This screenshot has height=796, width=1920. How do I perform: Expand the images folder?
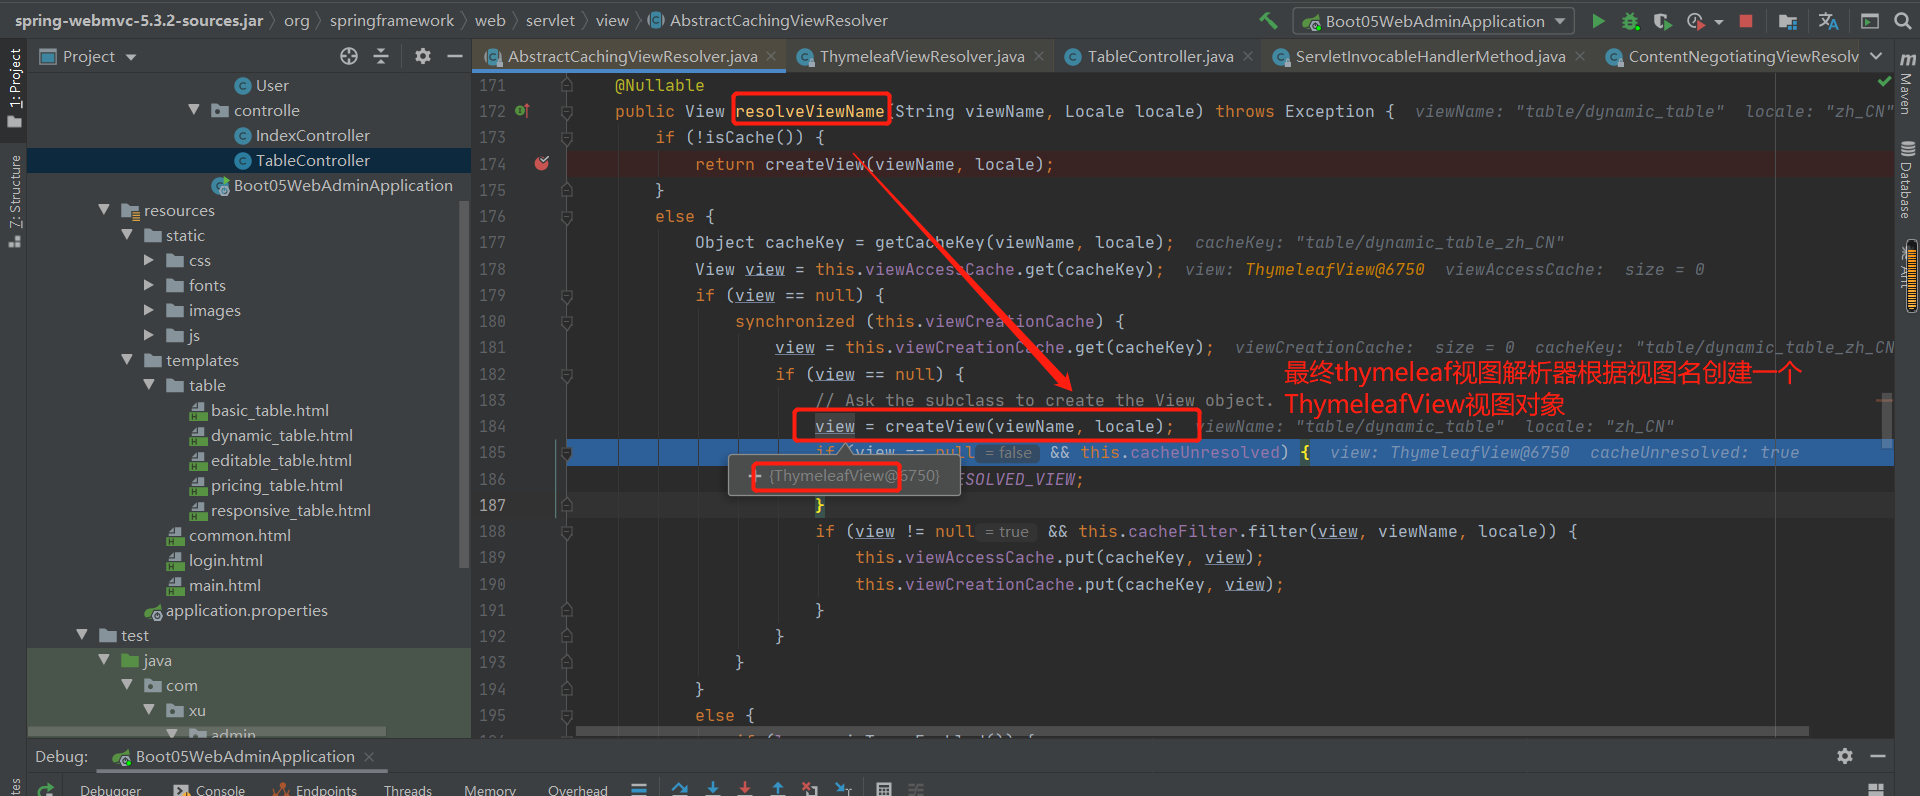click(x=149, y=310)
